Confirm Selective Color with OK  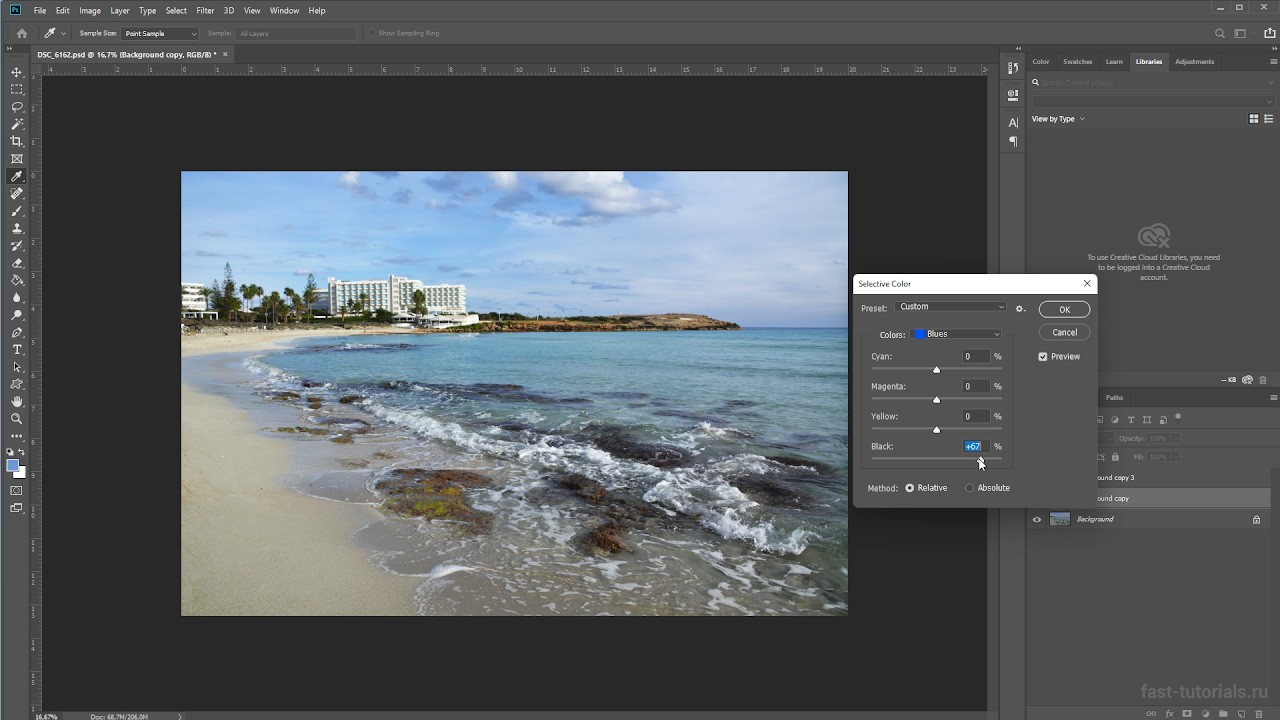[x=1064, y=310]
